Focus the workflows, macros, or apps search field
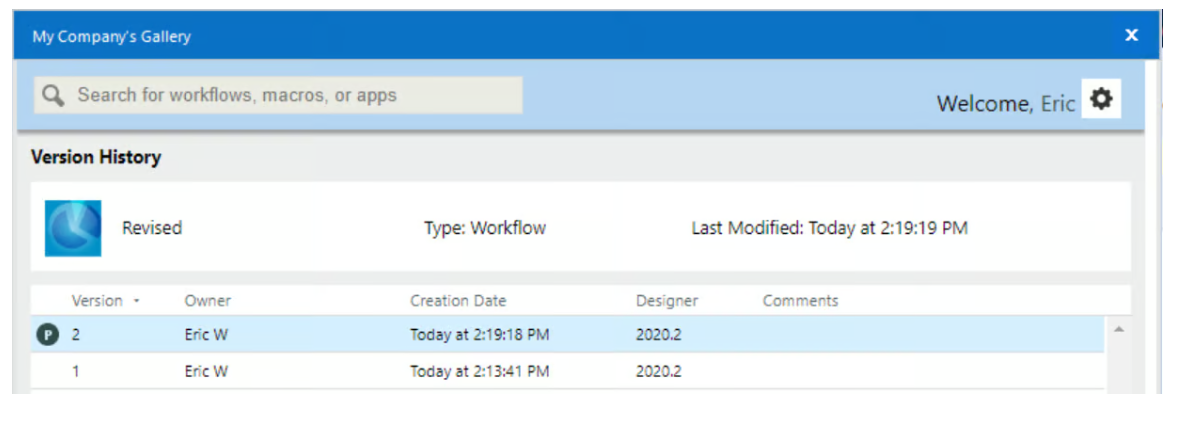The width and height of the screenshot is (1177, 435). (278, 95)
